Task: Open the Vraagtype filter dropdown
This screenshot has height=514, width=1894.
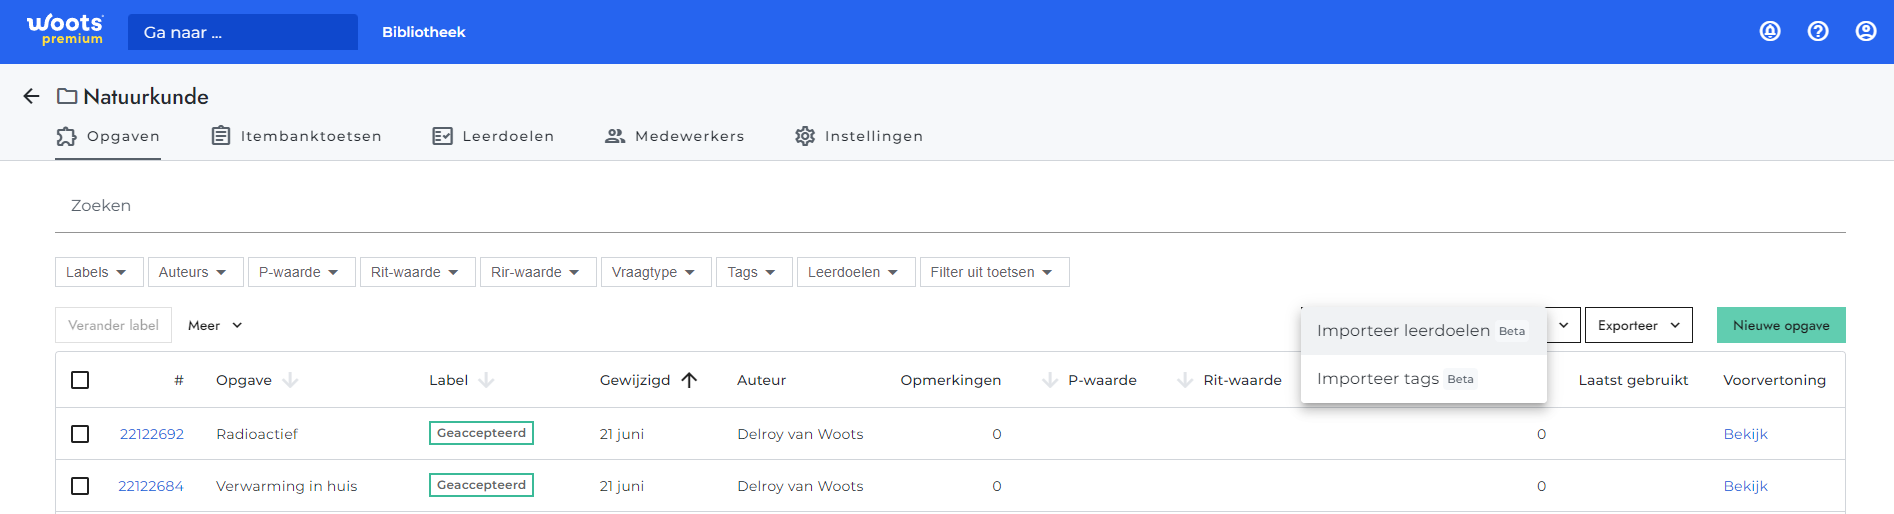Action: 656,272
